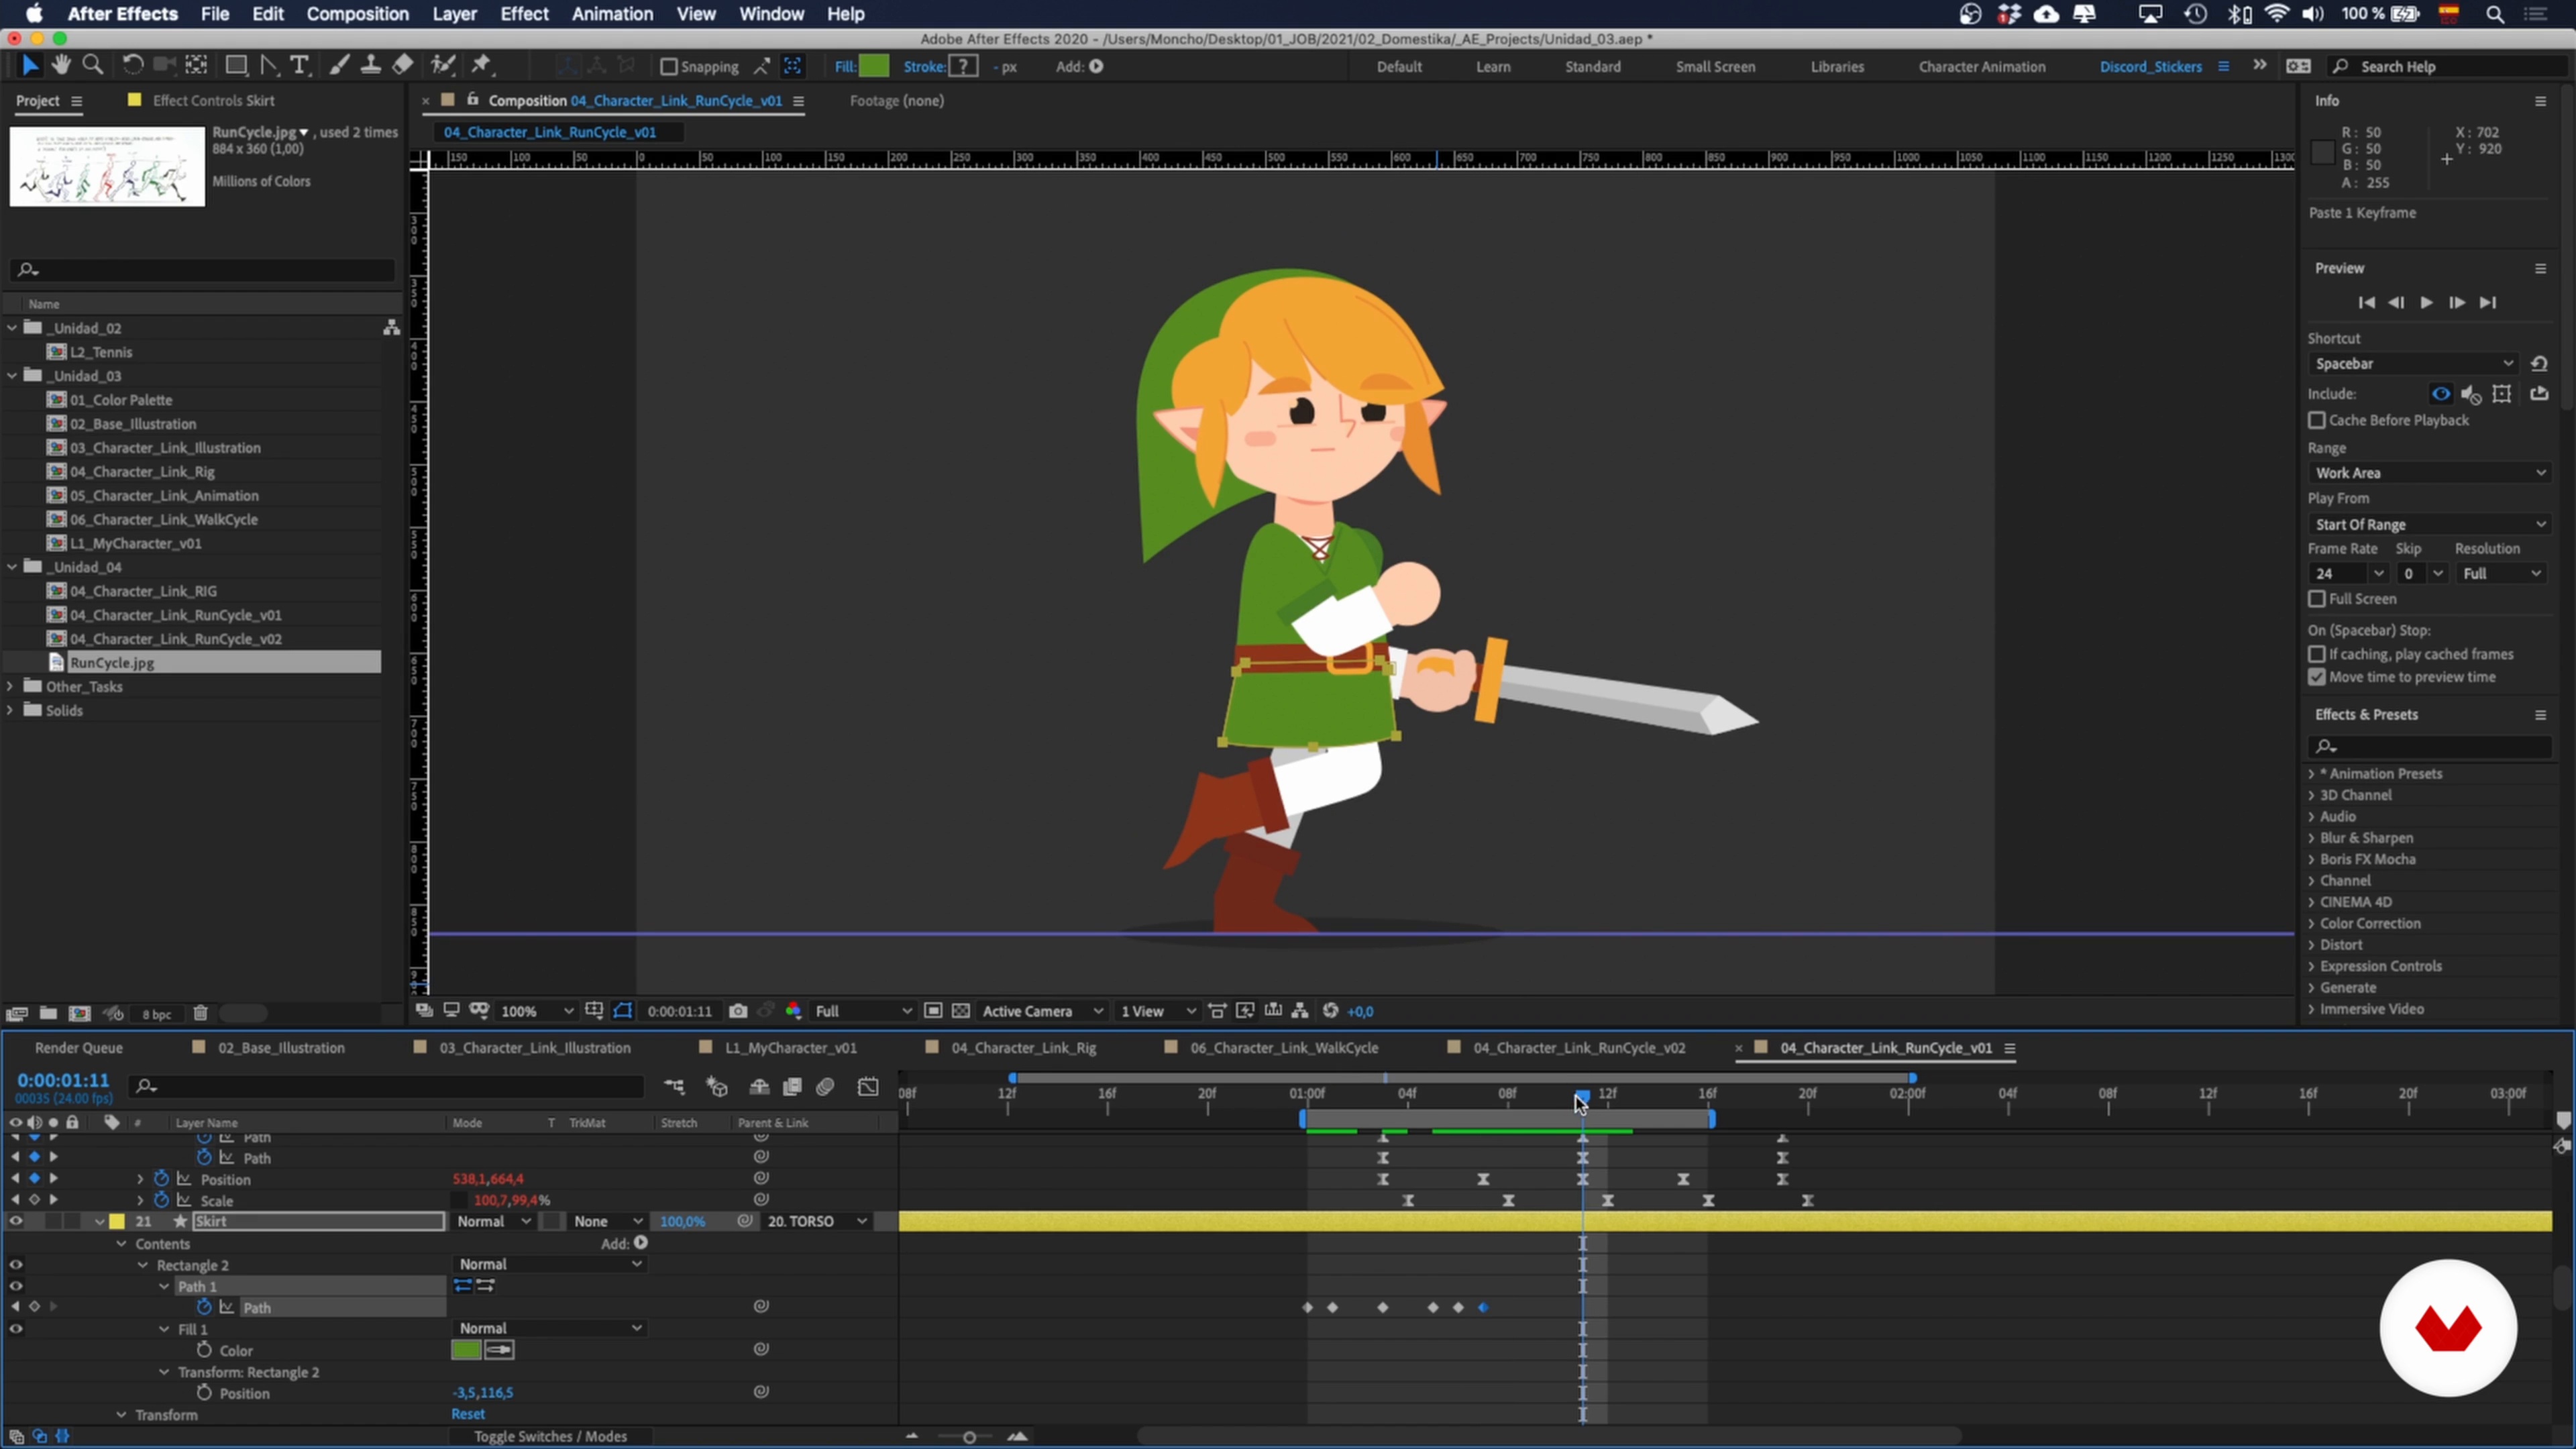
Task: Uncheck Move time to preview time
Action: [x=2317, y=677]
